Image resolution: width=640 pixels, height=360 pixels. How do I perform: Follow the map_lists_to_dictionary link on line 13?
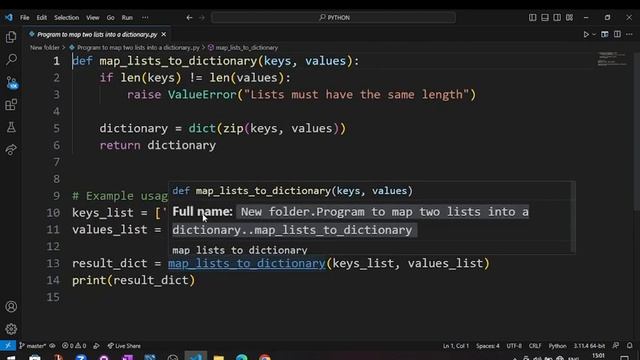pyautogui.click(x=247, y=263)
